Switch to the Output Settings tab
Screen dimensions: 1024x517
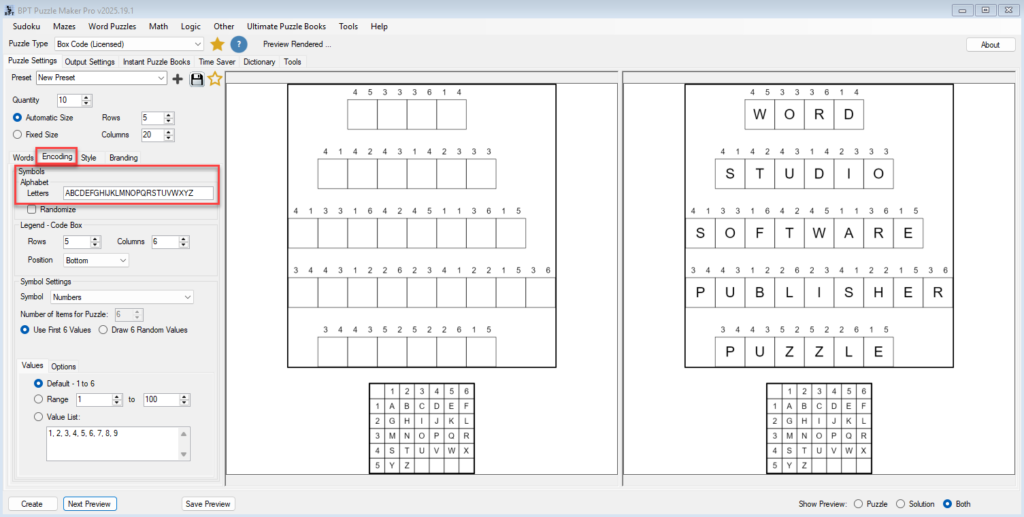(89, 62)
